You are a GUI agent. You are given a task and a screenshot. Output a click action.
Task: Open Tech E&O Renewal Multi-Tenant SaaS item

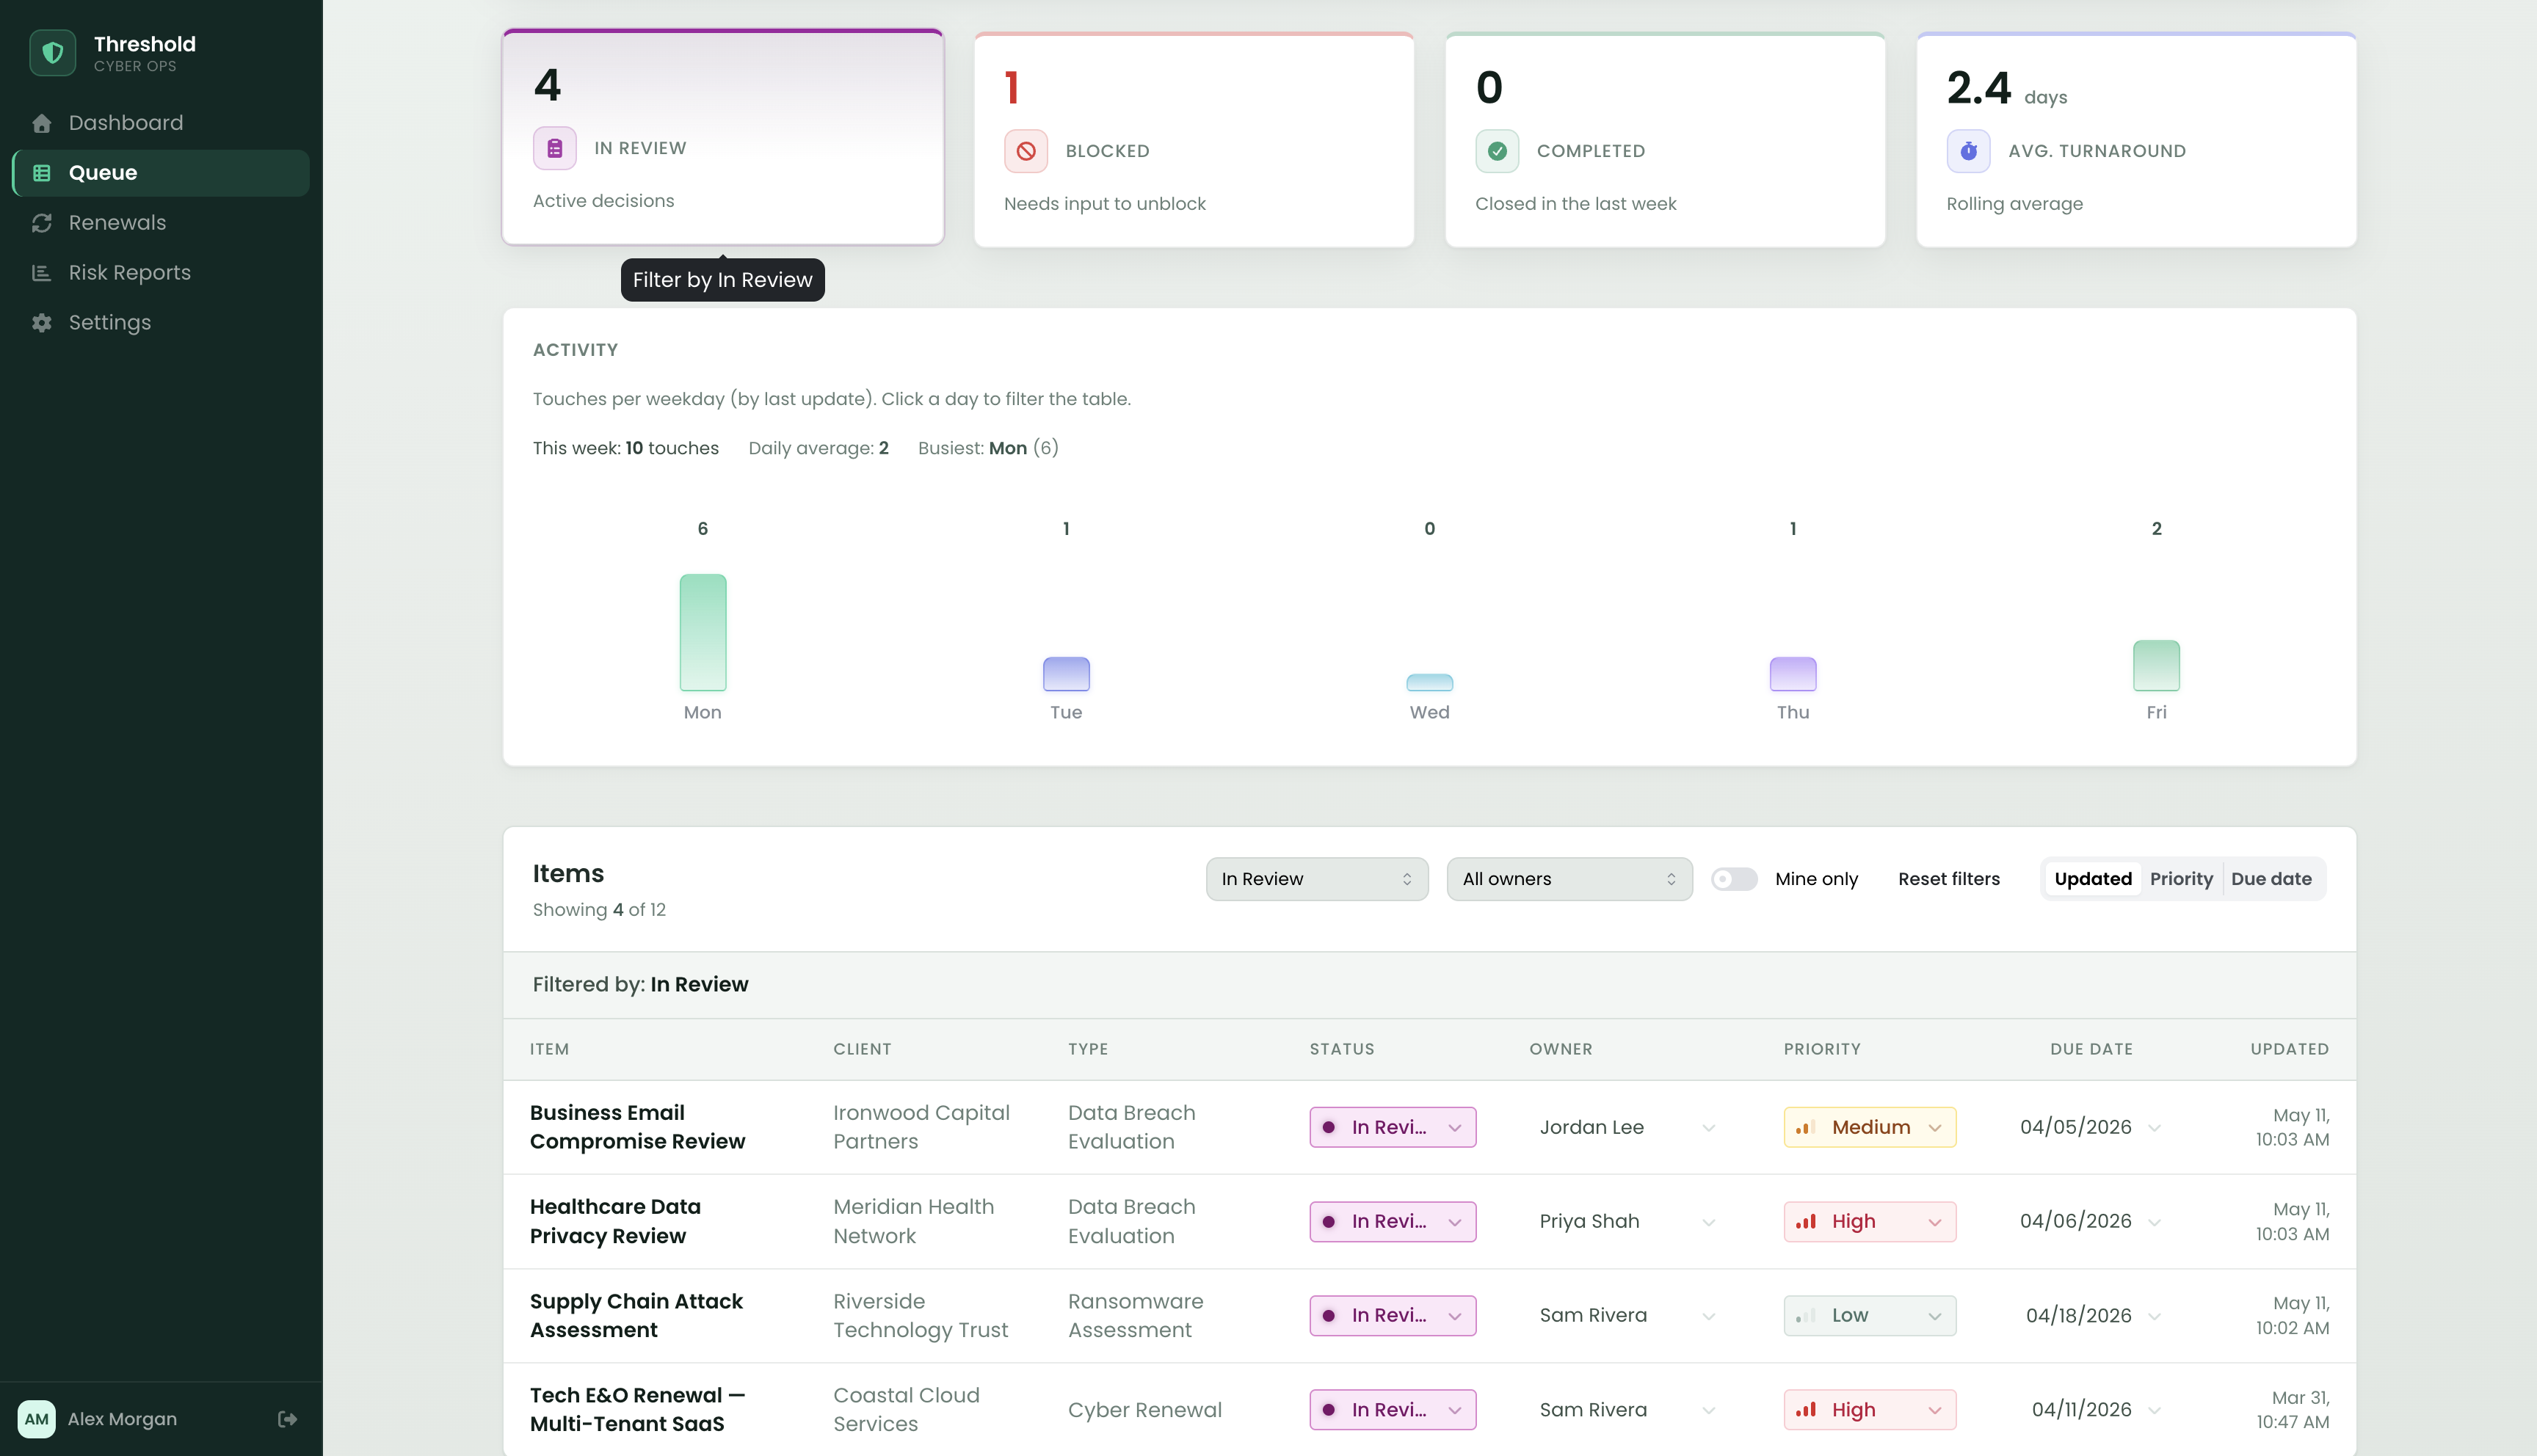tap(637, 1410)
